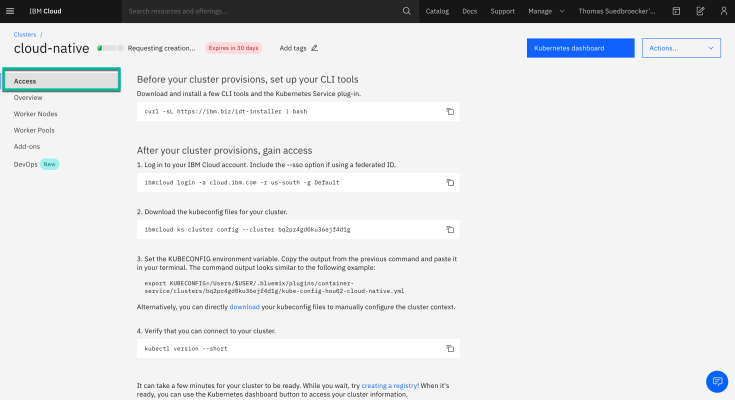
Task: Click the Requesting creation status text
Action: pos(161,48)
